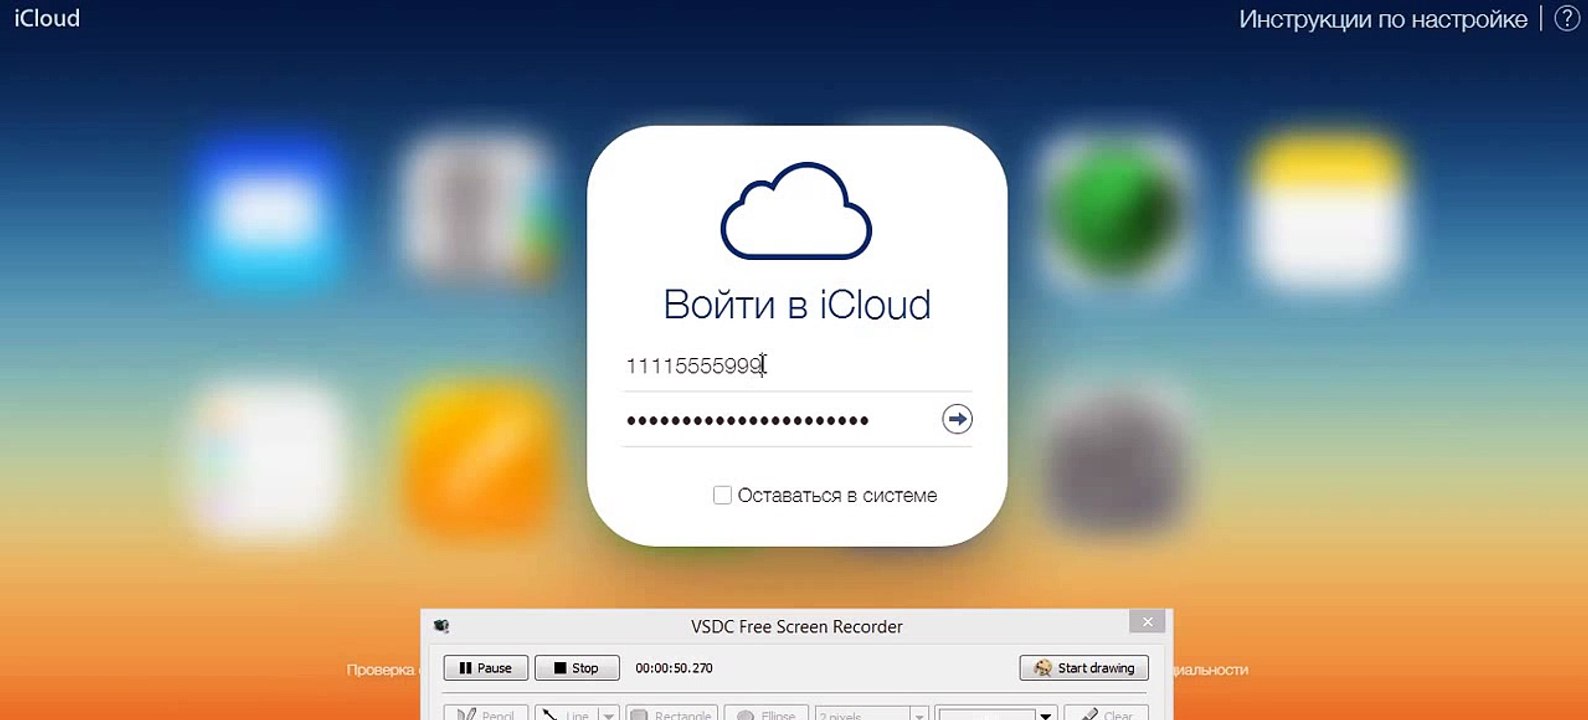
Task: Click the Clear drawing button
Action: tap(1106, 713)
